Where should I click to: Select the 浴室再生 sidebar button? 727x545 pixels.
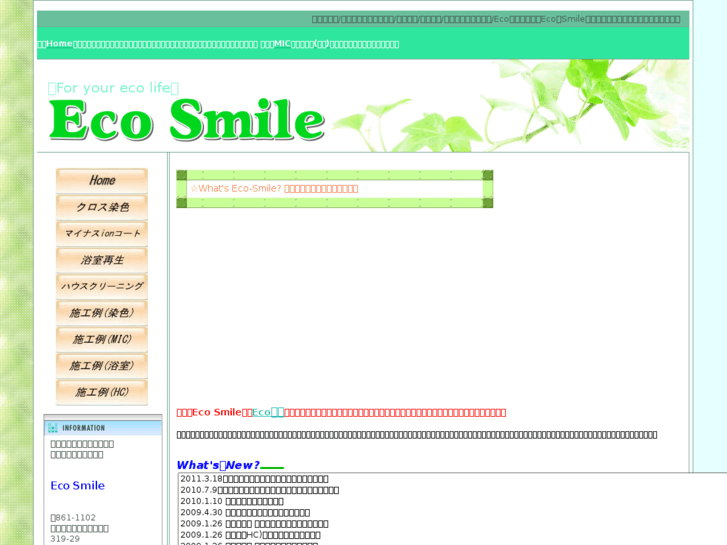[102, 260]
